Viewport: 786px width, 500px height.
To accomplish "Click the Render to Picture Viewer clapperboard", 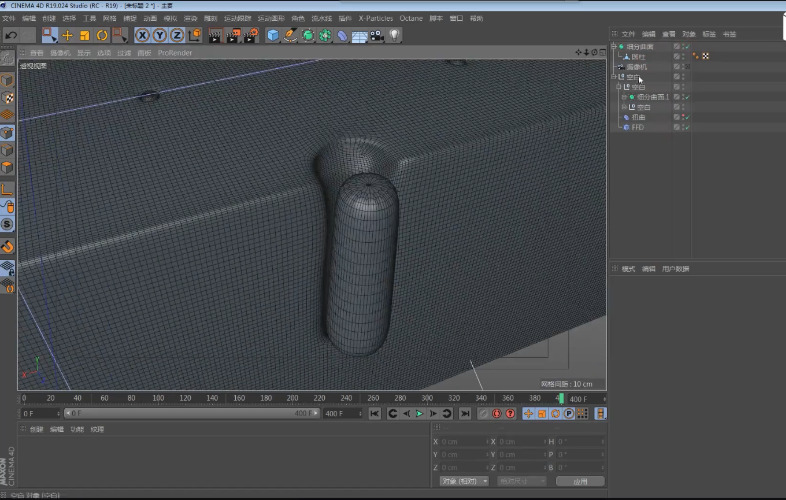I will 234,35.
